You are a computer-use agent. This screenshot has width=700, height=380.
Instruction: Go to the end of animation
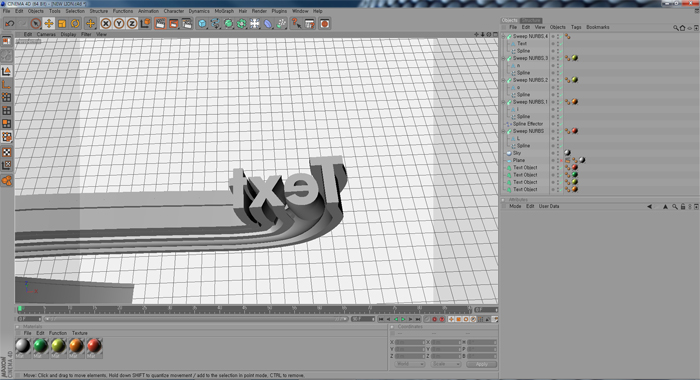418,319
